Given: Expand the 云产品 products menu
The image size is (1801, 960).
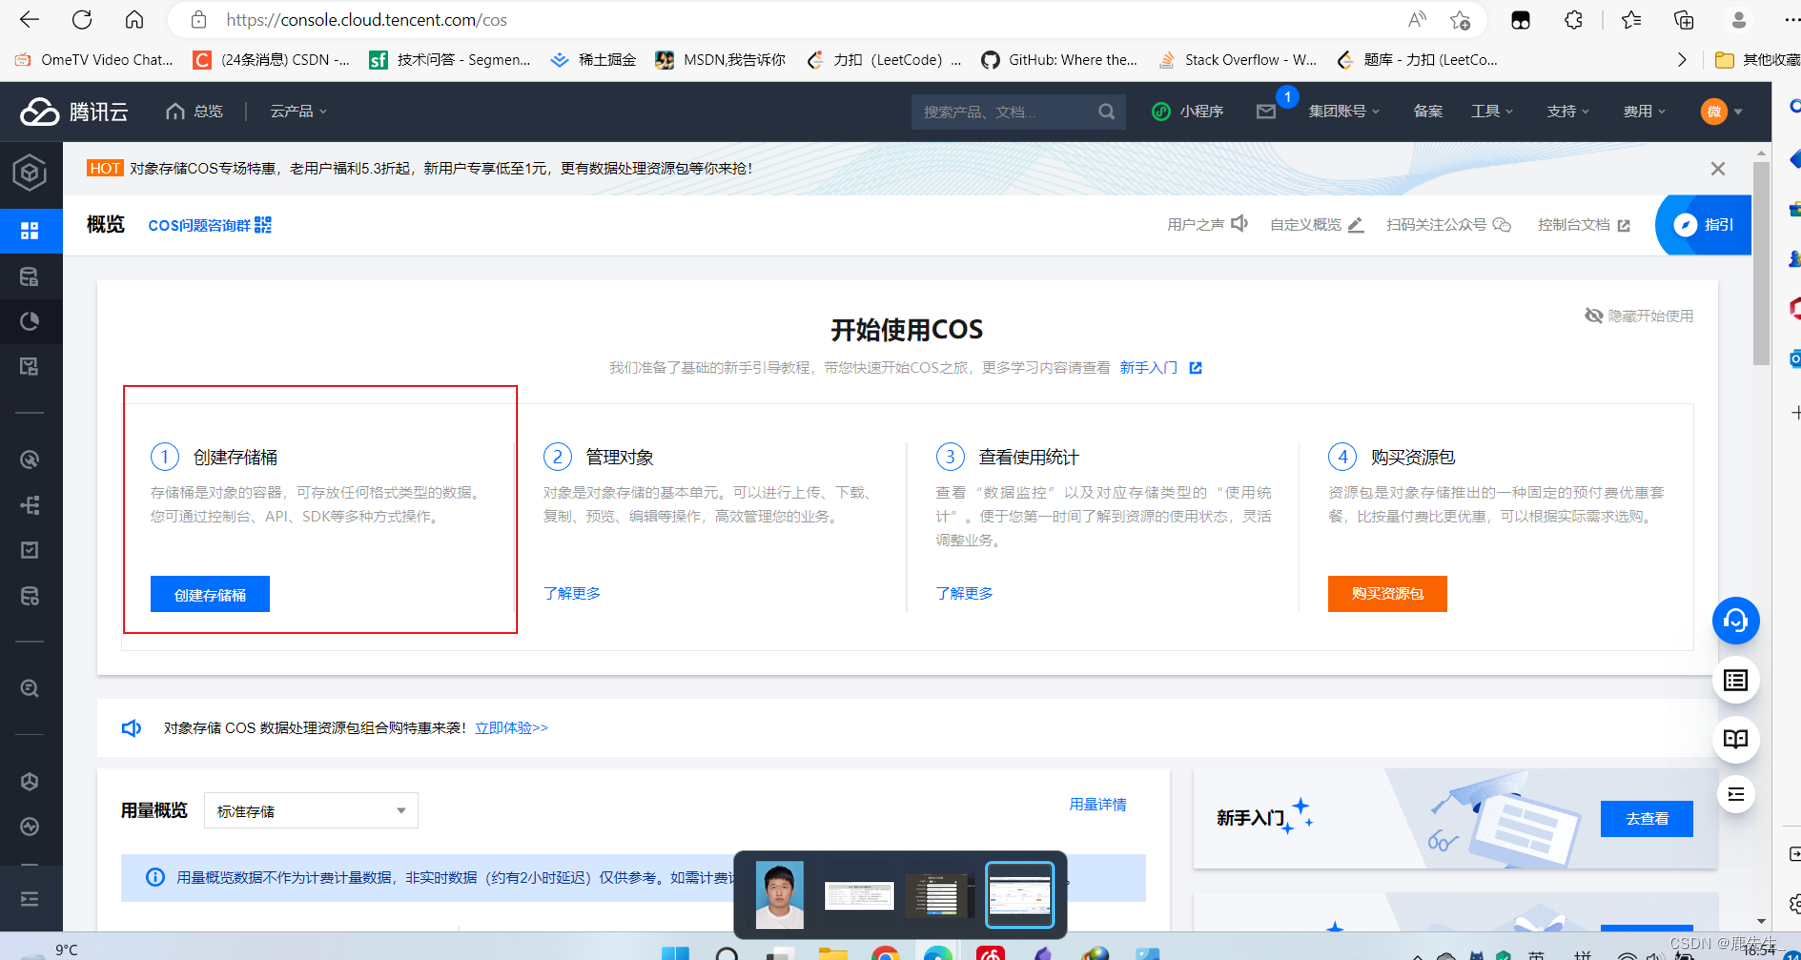Looking at the screenshot, I should [298, 111].
